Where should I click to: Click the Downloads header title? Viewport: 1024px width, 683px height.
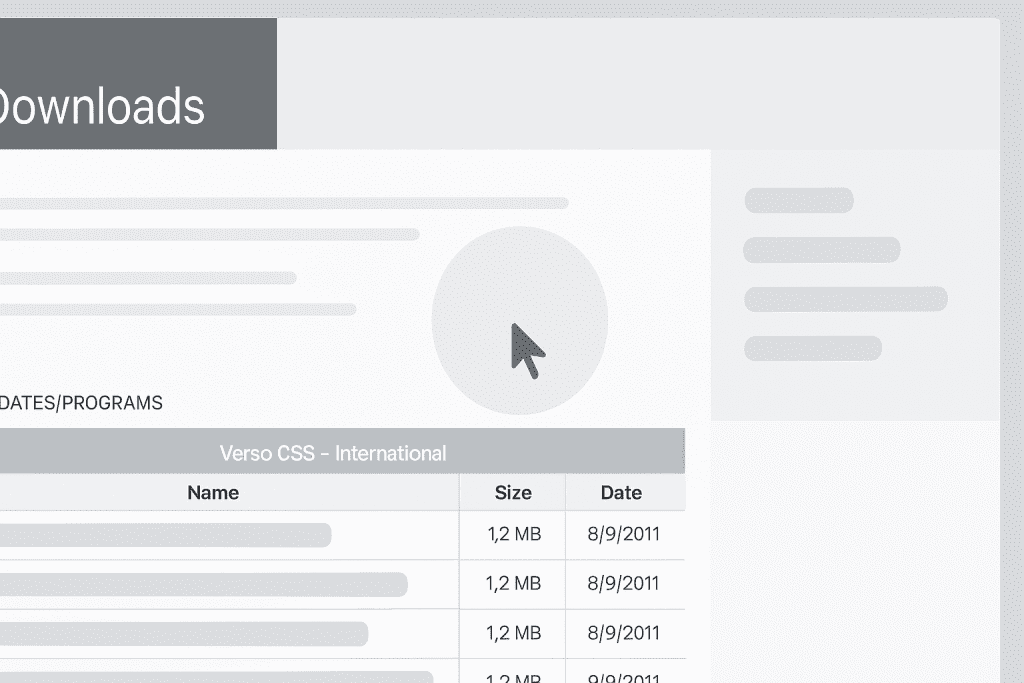click(x=102, y=106)
